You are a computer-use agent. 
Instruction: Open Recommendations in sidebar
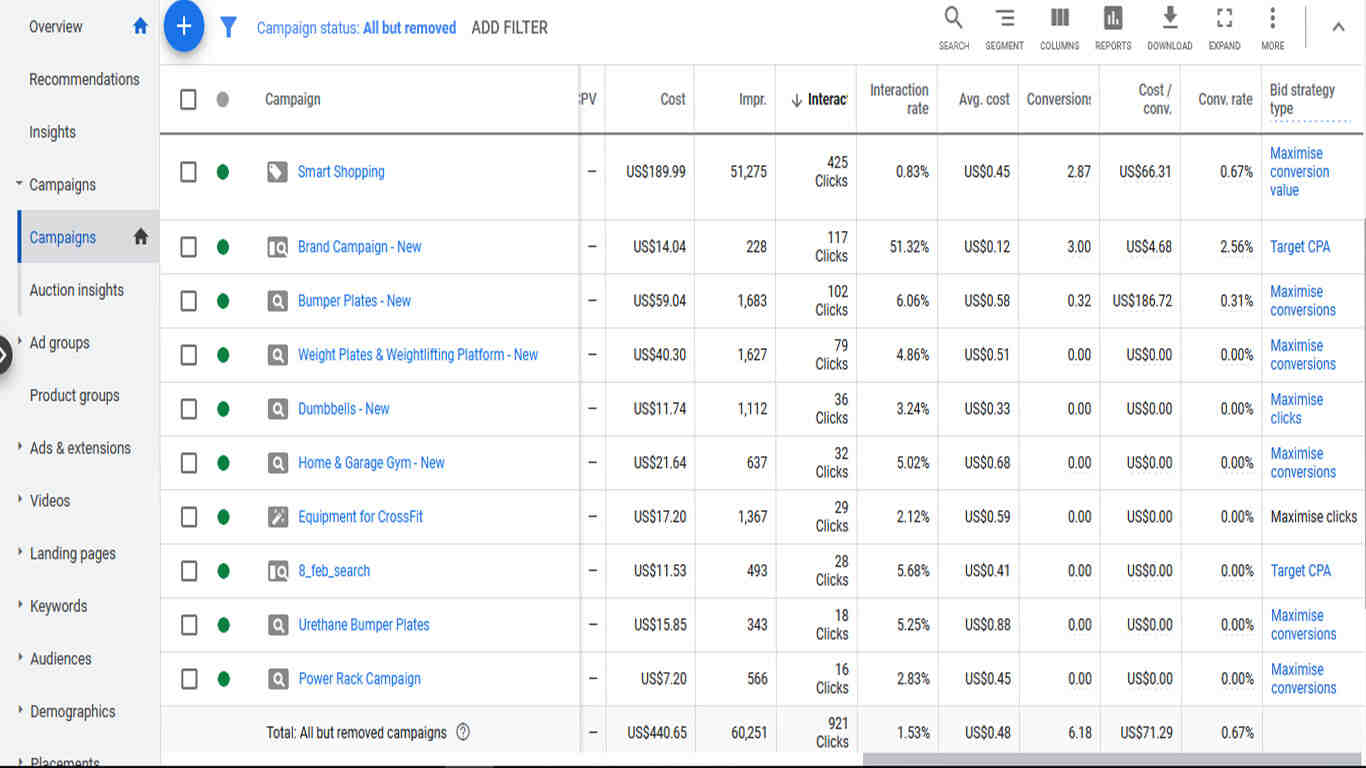pos(84,79)
